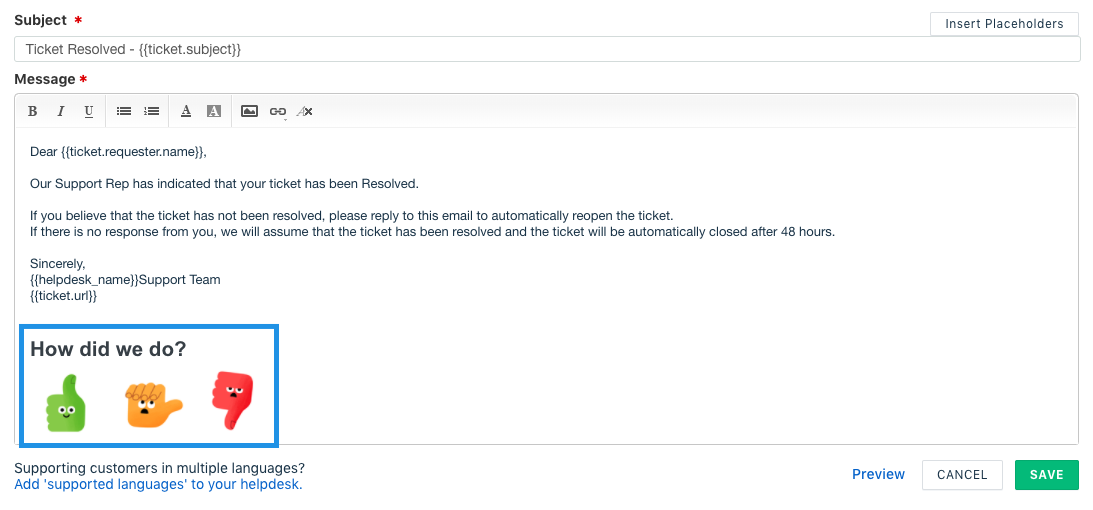Select the orange neutral hand rating
Viewport: 1093px width, 510px height.
pyautogui.click(x=153, y=404)
